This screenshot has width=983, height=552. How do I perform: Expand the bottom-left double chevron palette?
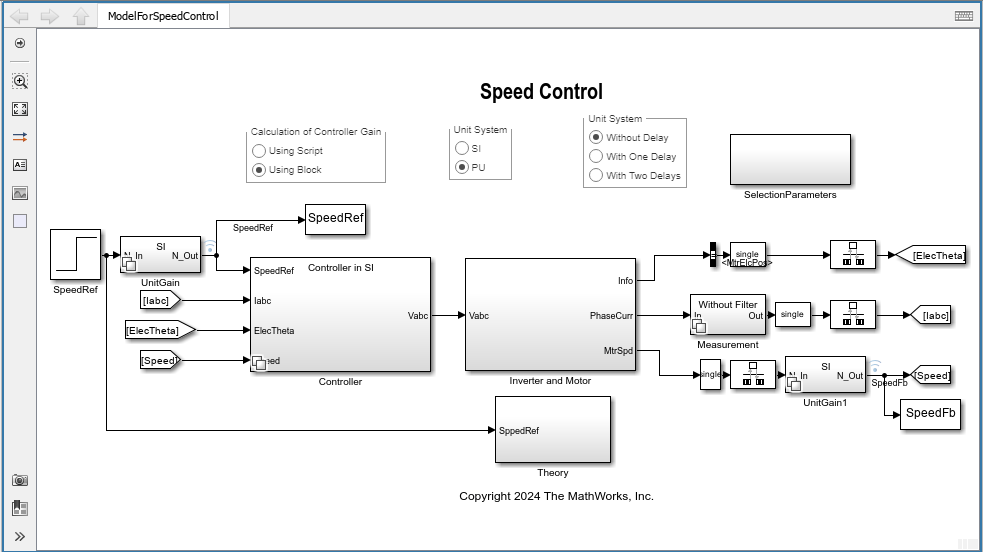tap(19, 537)
